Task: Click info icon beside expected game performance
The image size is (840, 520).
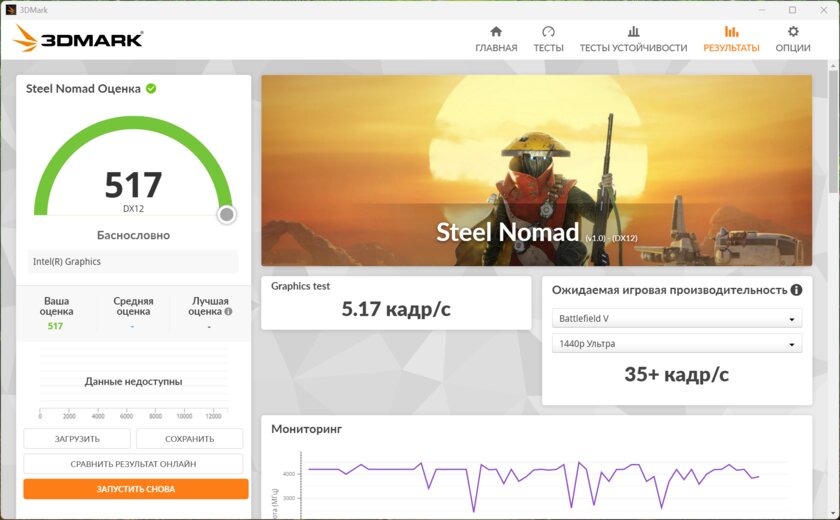Action: 796,290
